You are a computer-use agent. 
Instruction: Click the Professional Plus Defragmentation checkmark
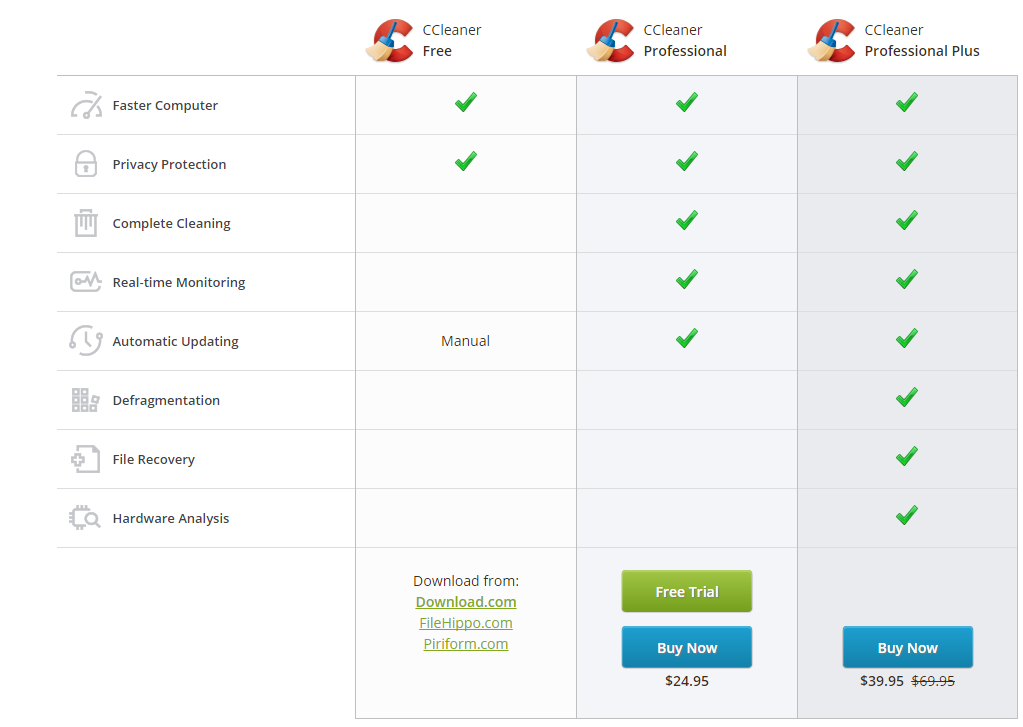[x=907, y=398]
